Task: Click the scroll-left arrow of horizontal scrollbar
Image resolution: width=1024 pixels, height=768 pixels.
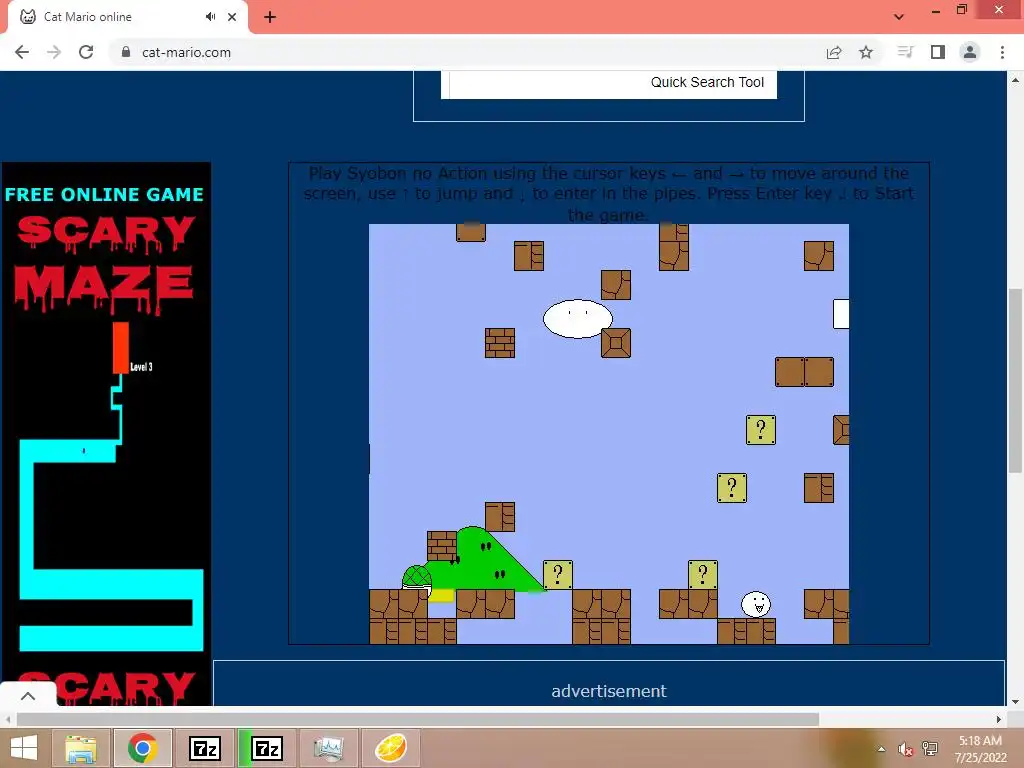Action: 8,719
